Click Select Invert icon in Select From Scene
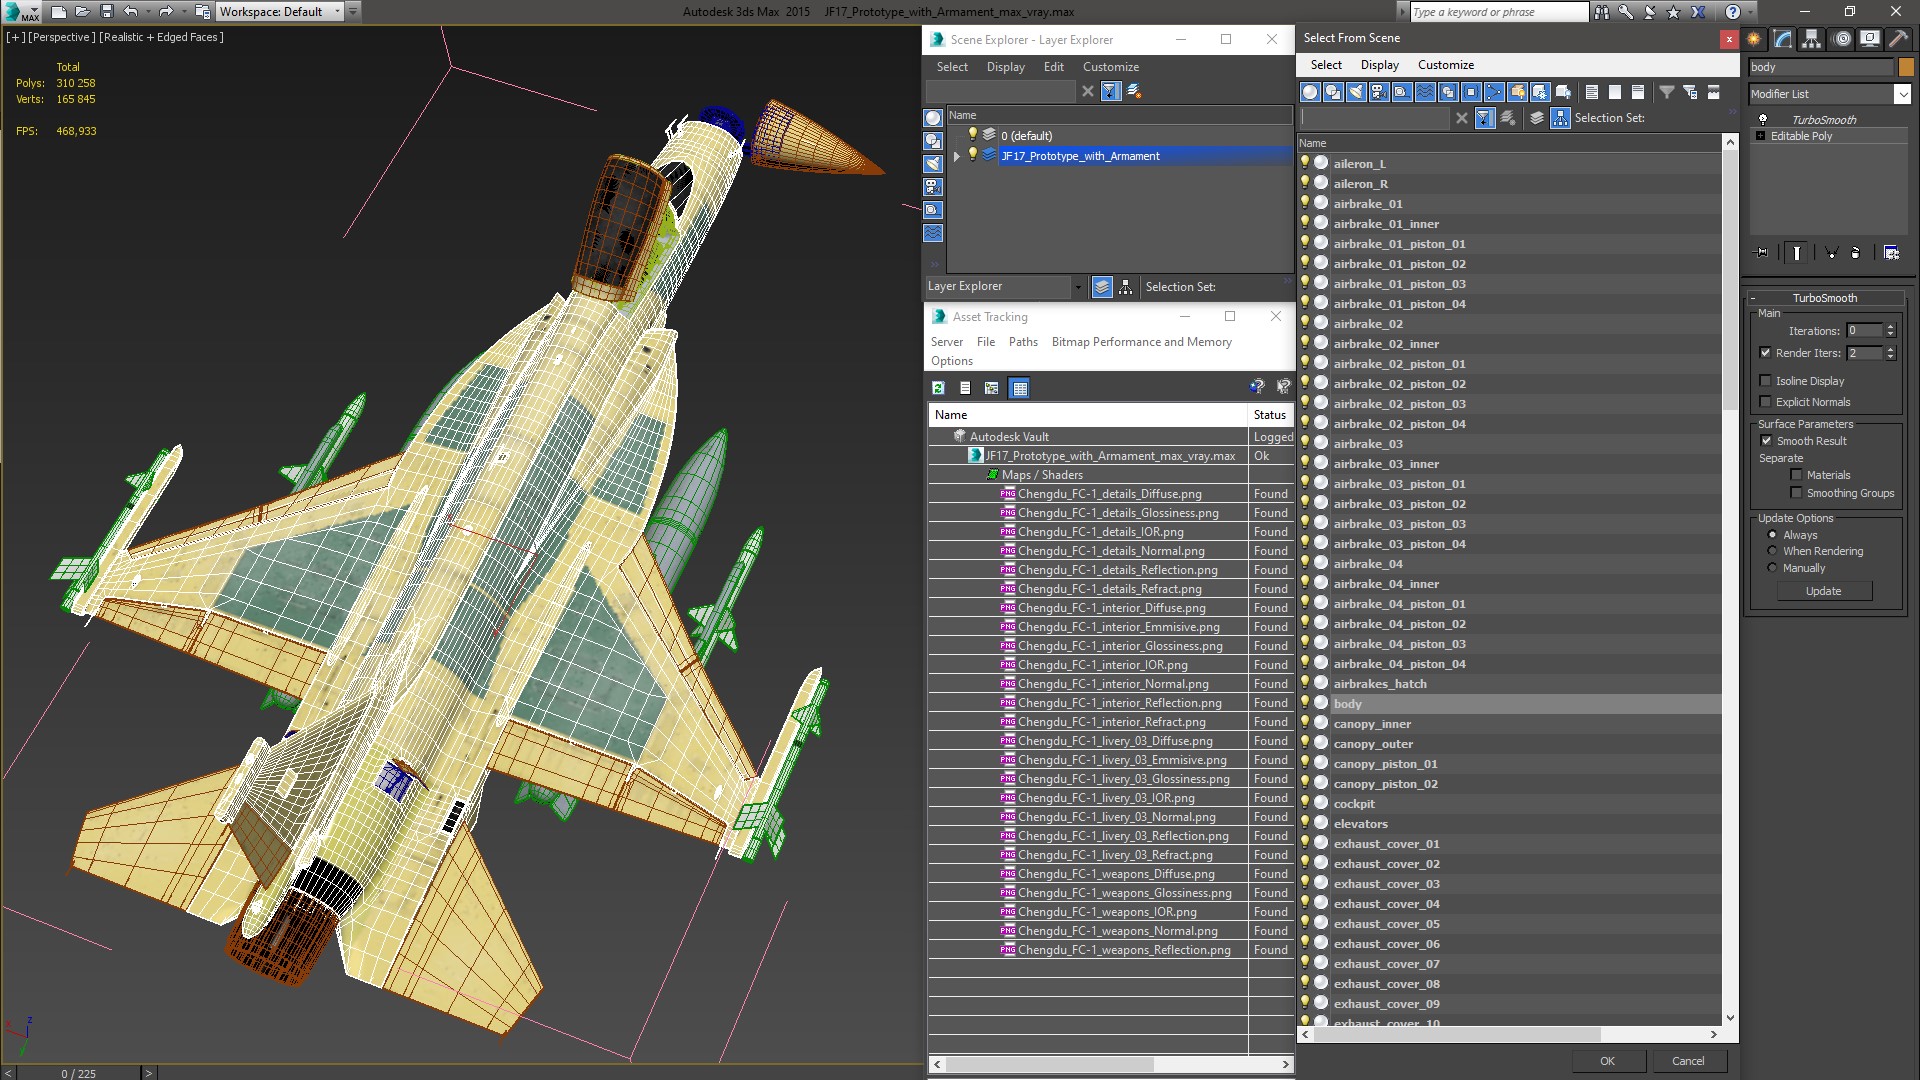The image size is (1920, 1080). point(1638,92)
